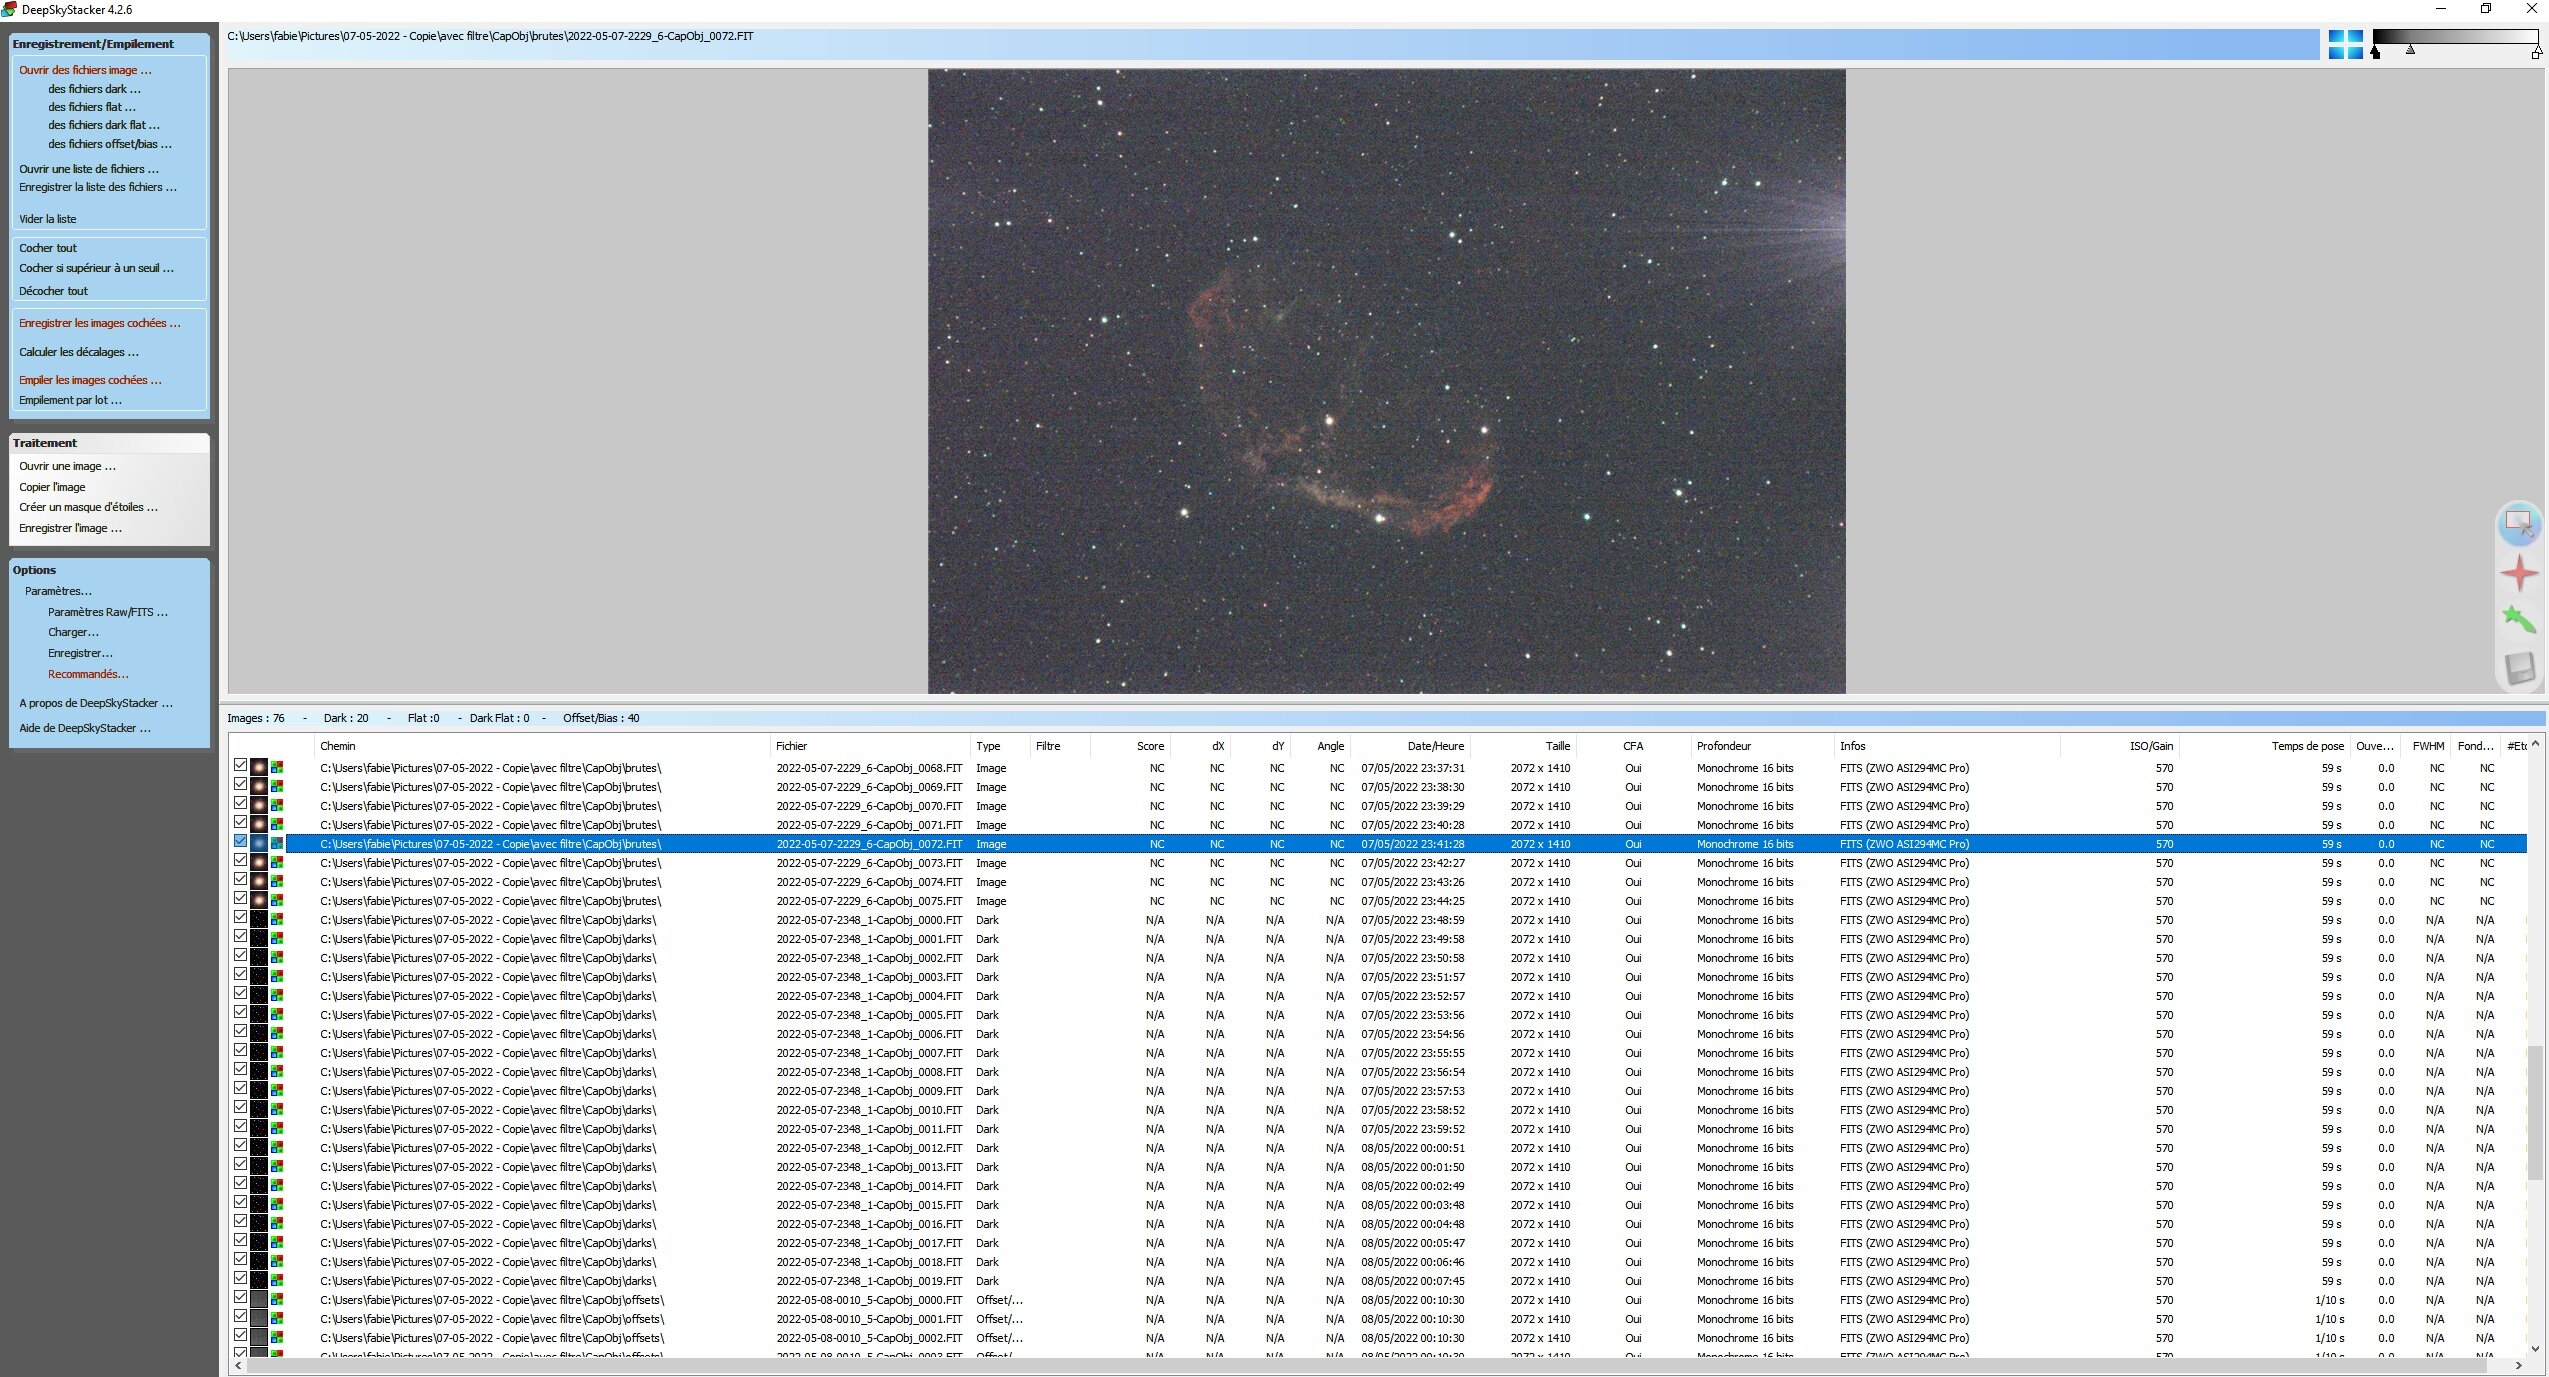Toggle checkbox for dark file CapObj_0005.FIT
Image resolution: width=2549 pixels, height=1377 pixels.
tap(240, 1014)
